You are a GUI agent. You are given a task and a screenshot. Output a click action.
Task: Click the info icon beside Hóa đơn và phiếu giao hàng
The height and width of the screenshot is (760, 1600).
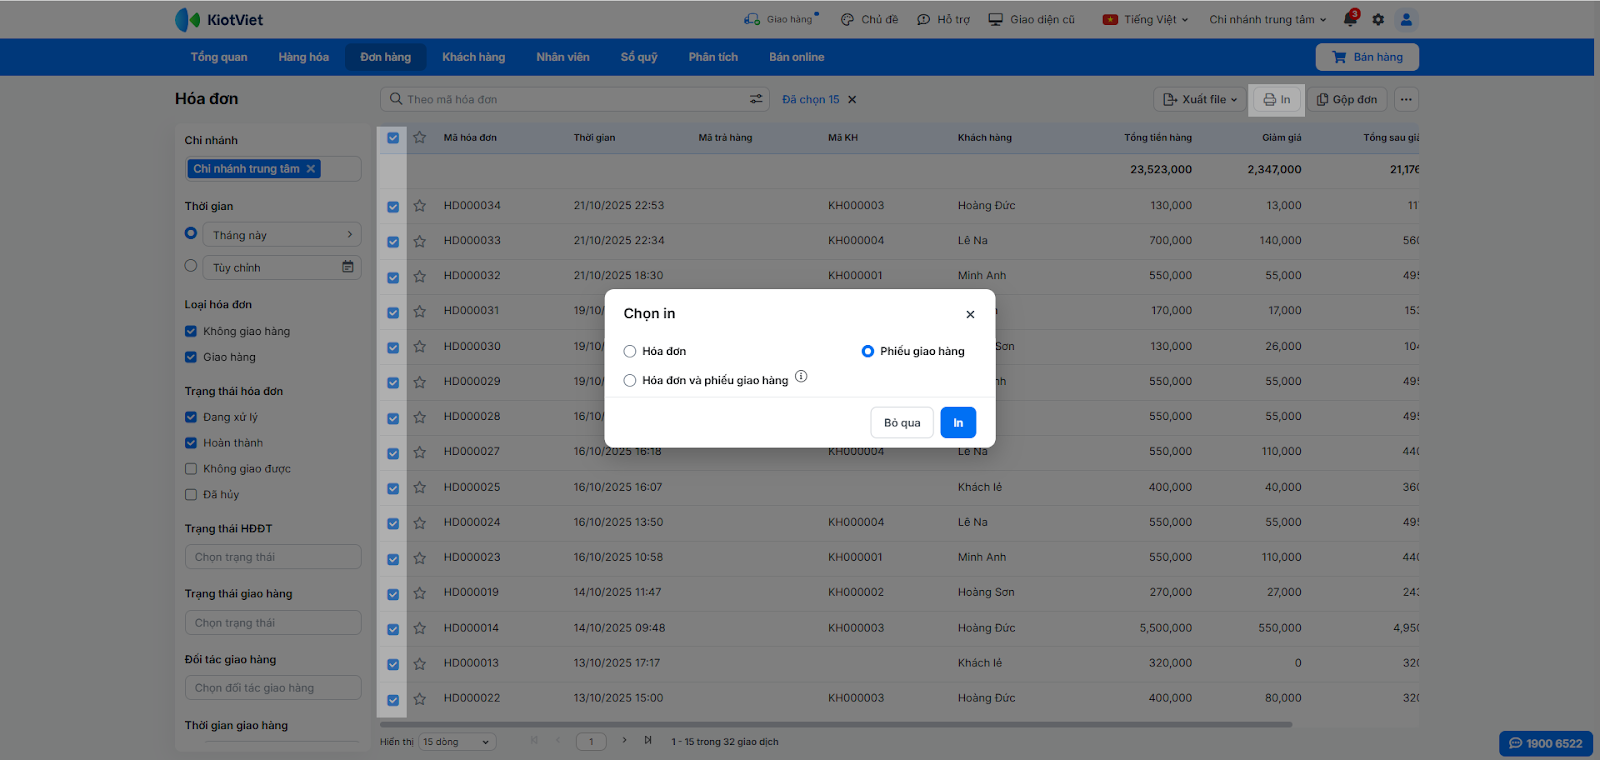tap(801, 377)
